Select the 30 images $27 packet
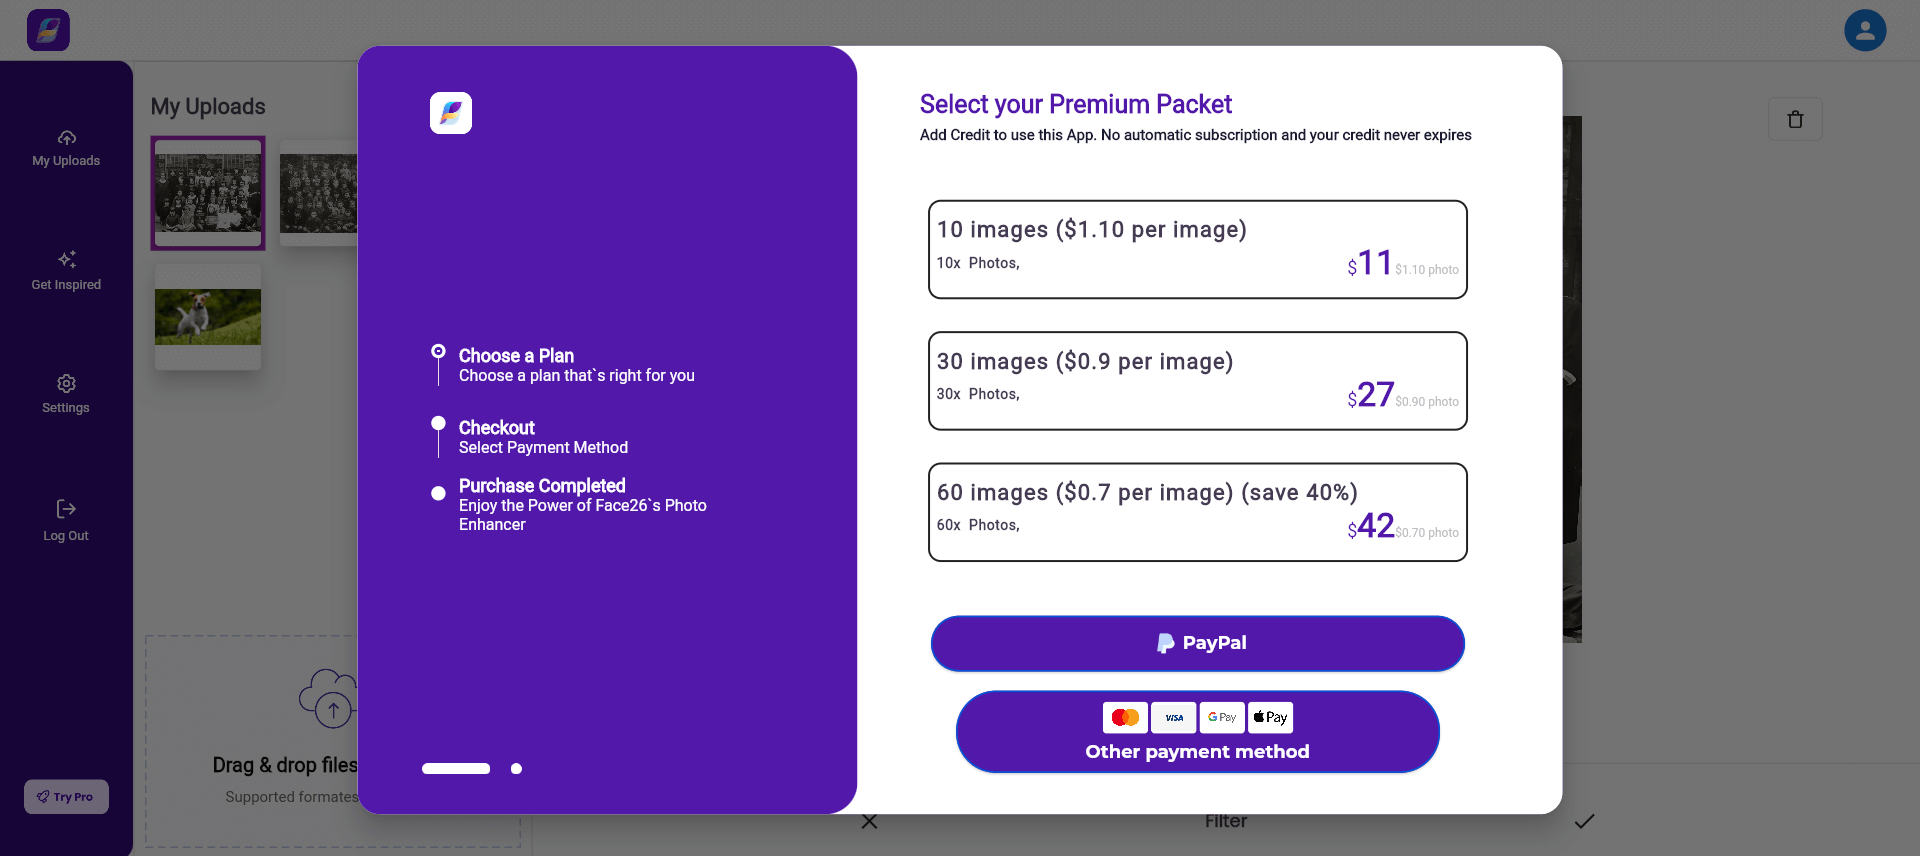 coord(1197,381)
